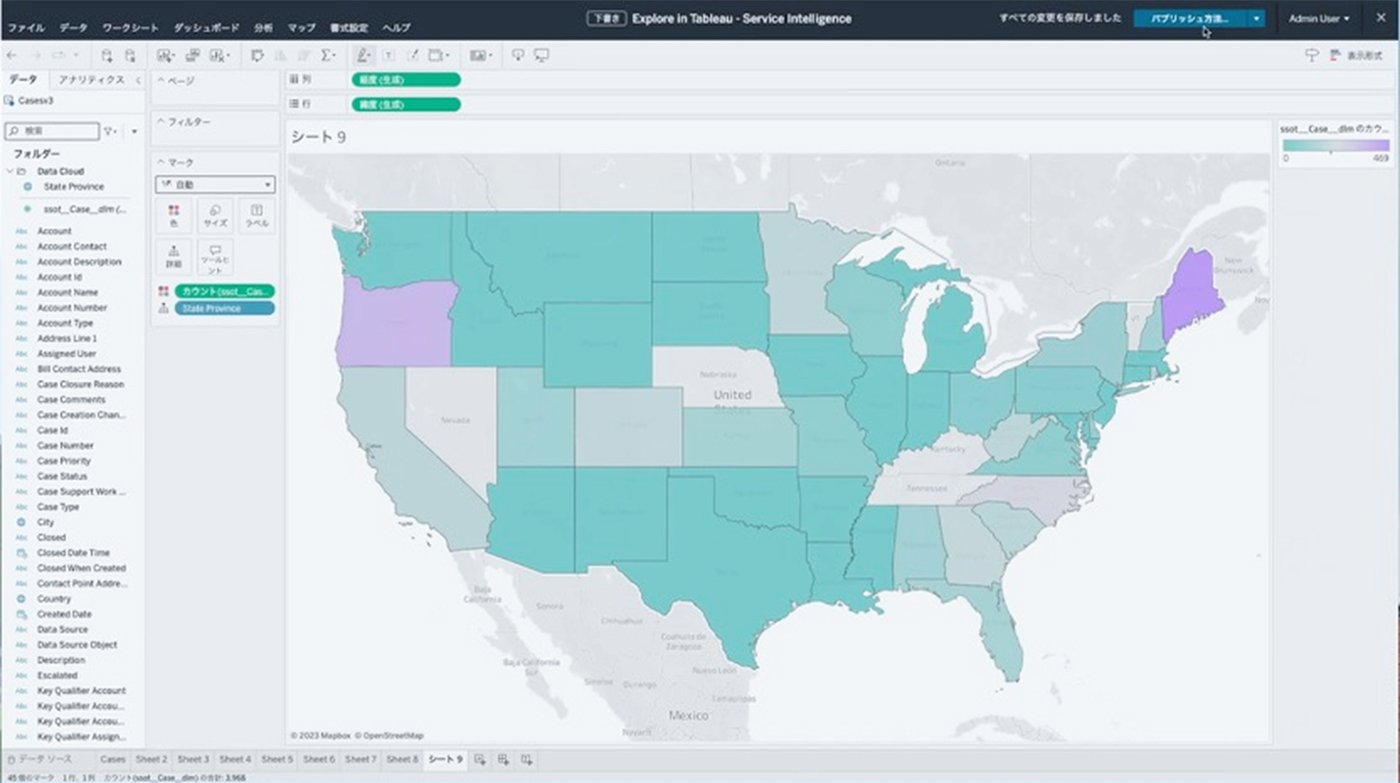Click the new worksheet icon in the toolbar
1400x783 pixels.
(x=164, y=56)
